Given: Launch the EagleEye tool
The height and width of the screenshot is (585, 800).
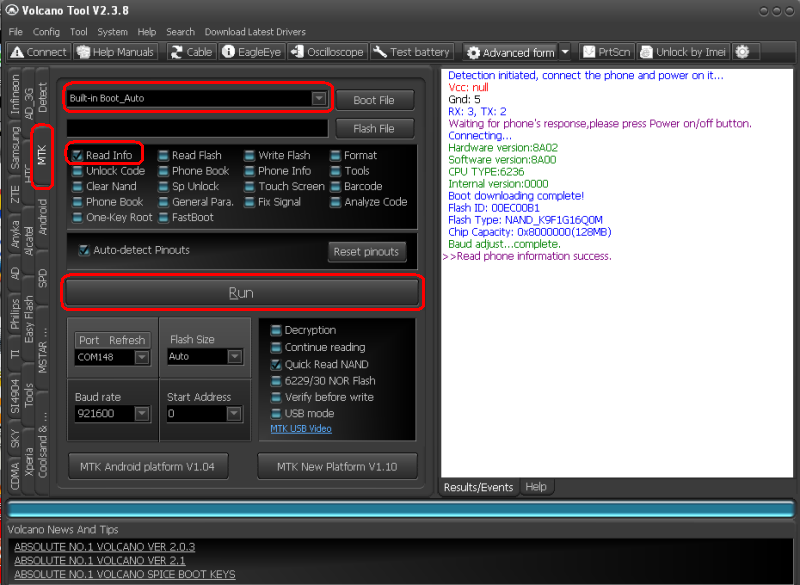Looking at the screenshot, I should coord(230,52).
